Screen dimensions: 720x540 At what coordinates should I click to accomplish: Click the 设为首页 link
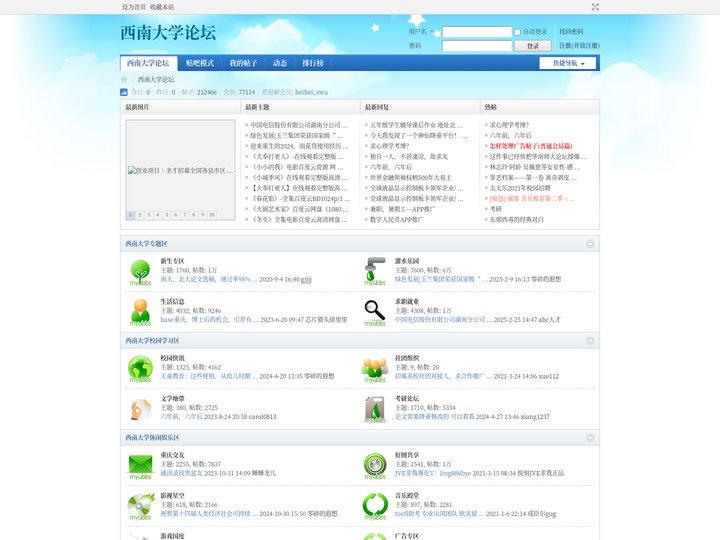point(134,7)
